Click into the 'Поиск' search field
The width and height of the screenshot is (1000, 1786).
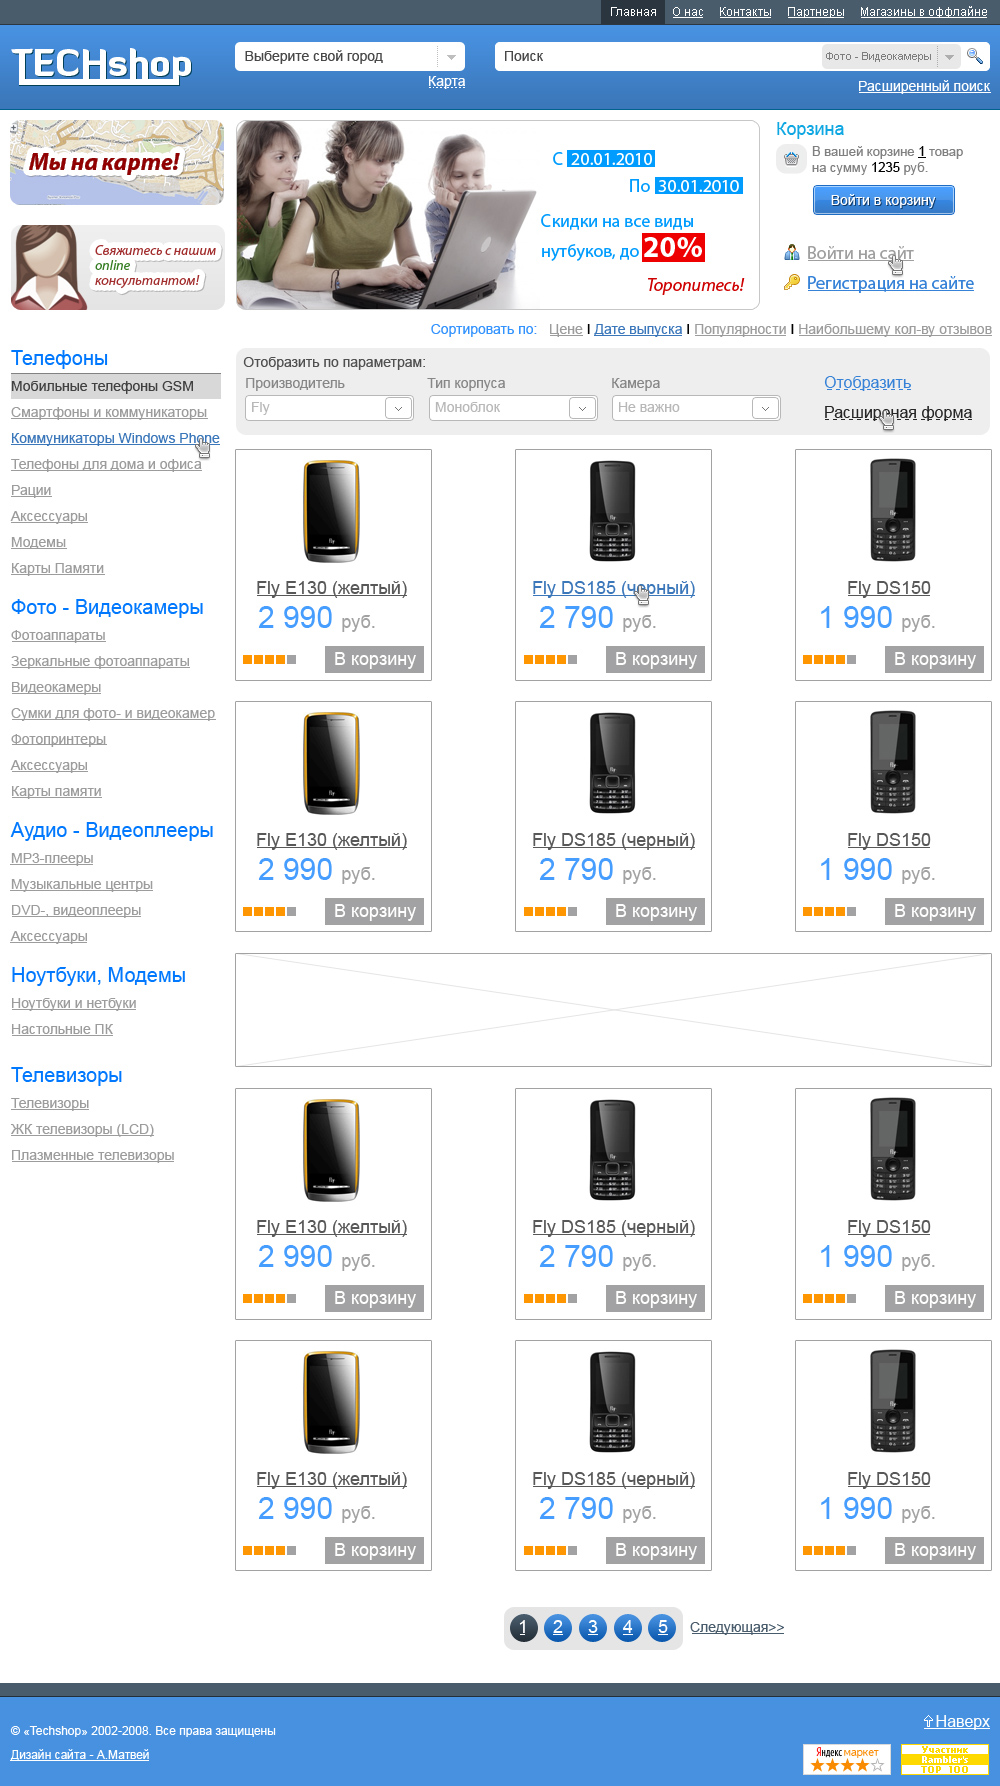(655, 57)
